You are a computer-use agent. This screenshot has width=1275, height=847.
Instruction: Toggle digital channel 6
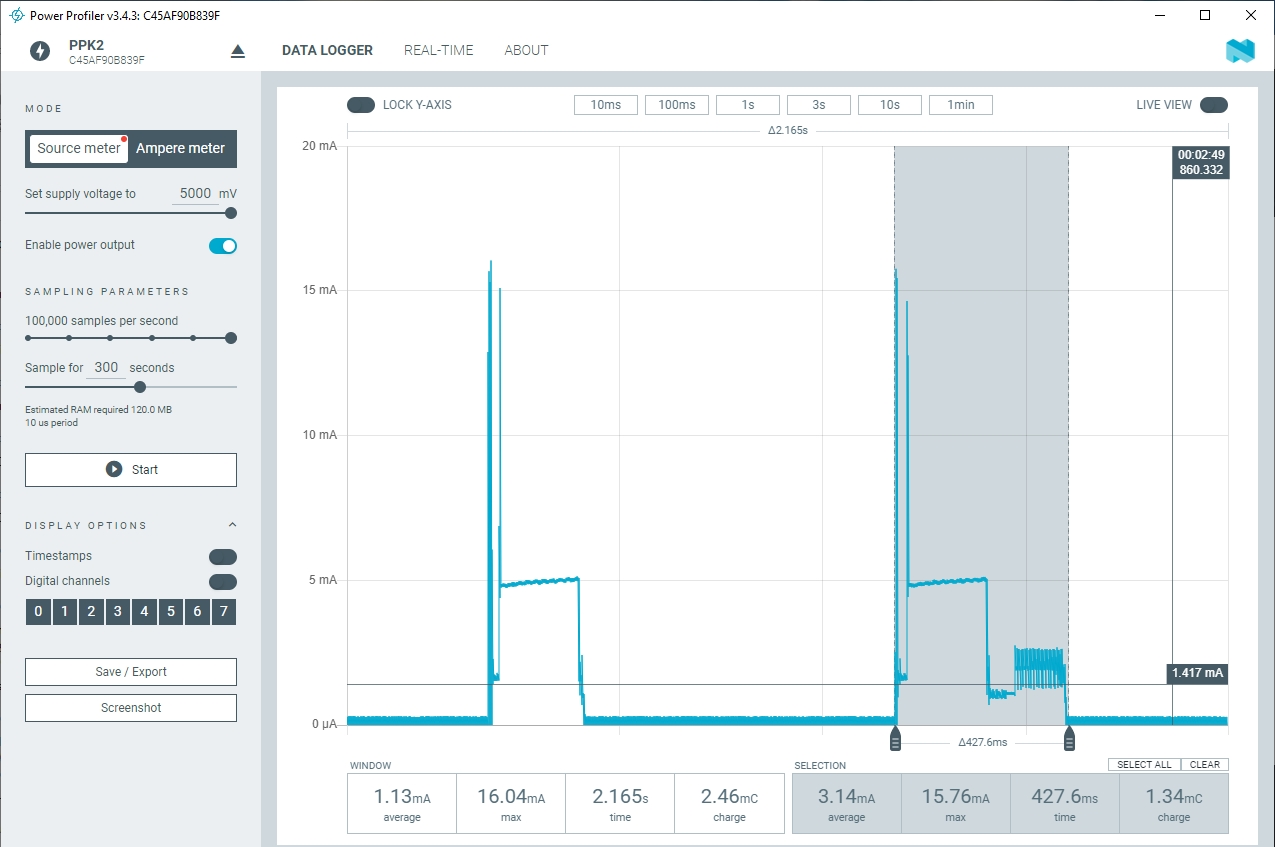pos(197,612)
